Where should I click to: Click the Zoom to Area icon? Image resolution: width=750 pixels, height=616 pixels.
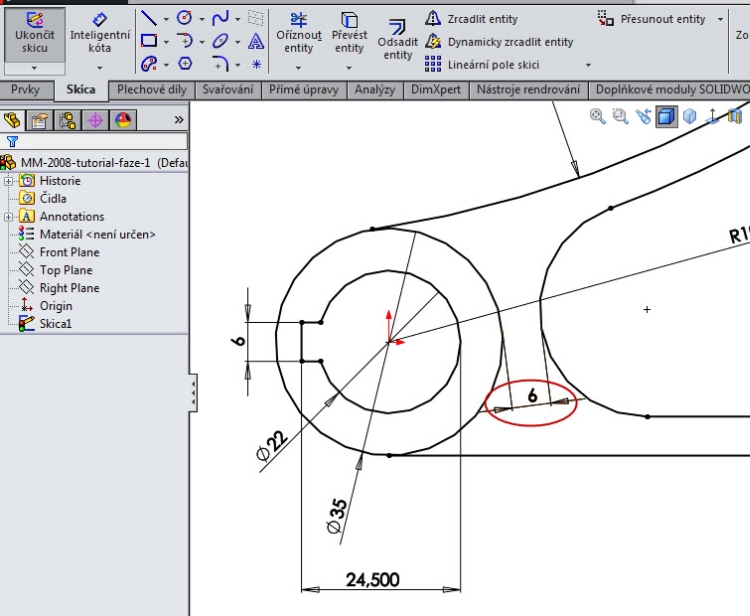click(620, 116)
